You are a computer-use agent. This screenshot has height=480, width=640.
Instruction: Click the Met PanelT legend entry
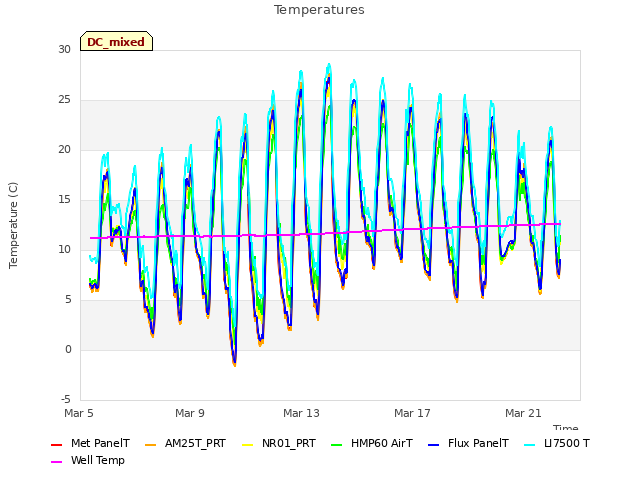coord(90,444)
